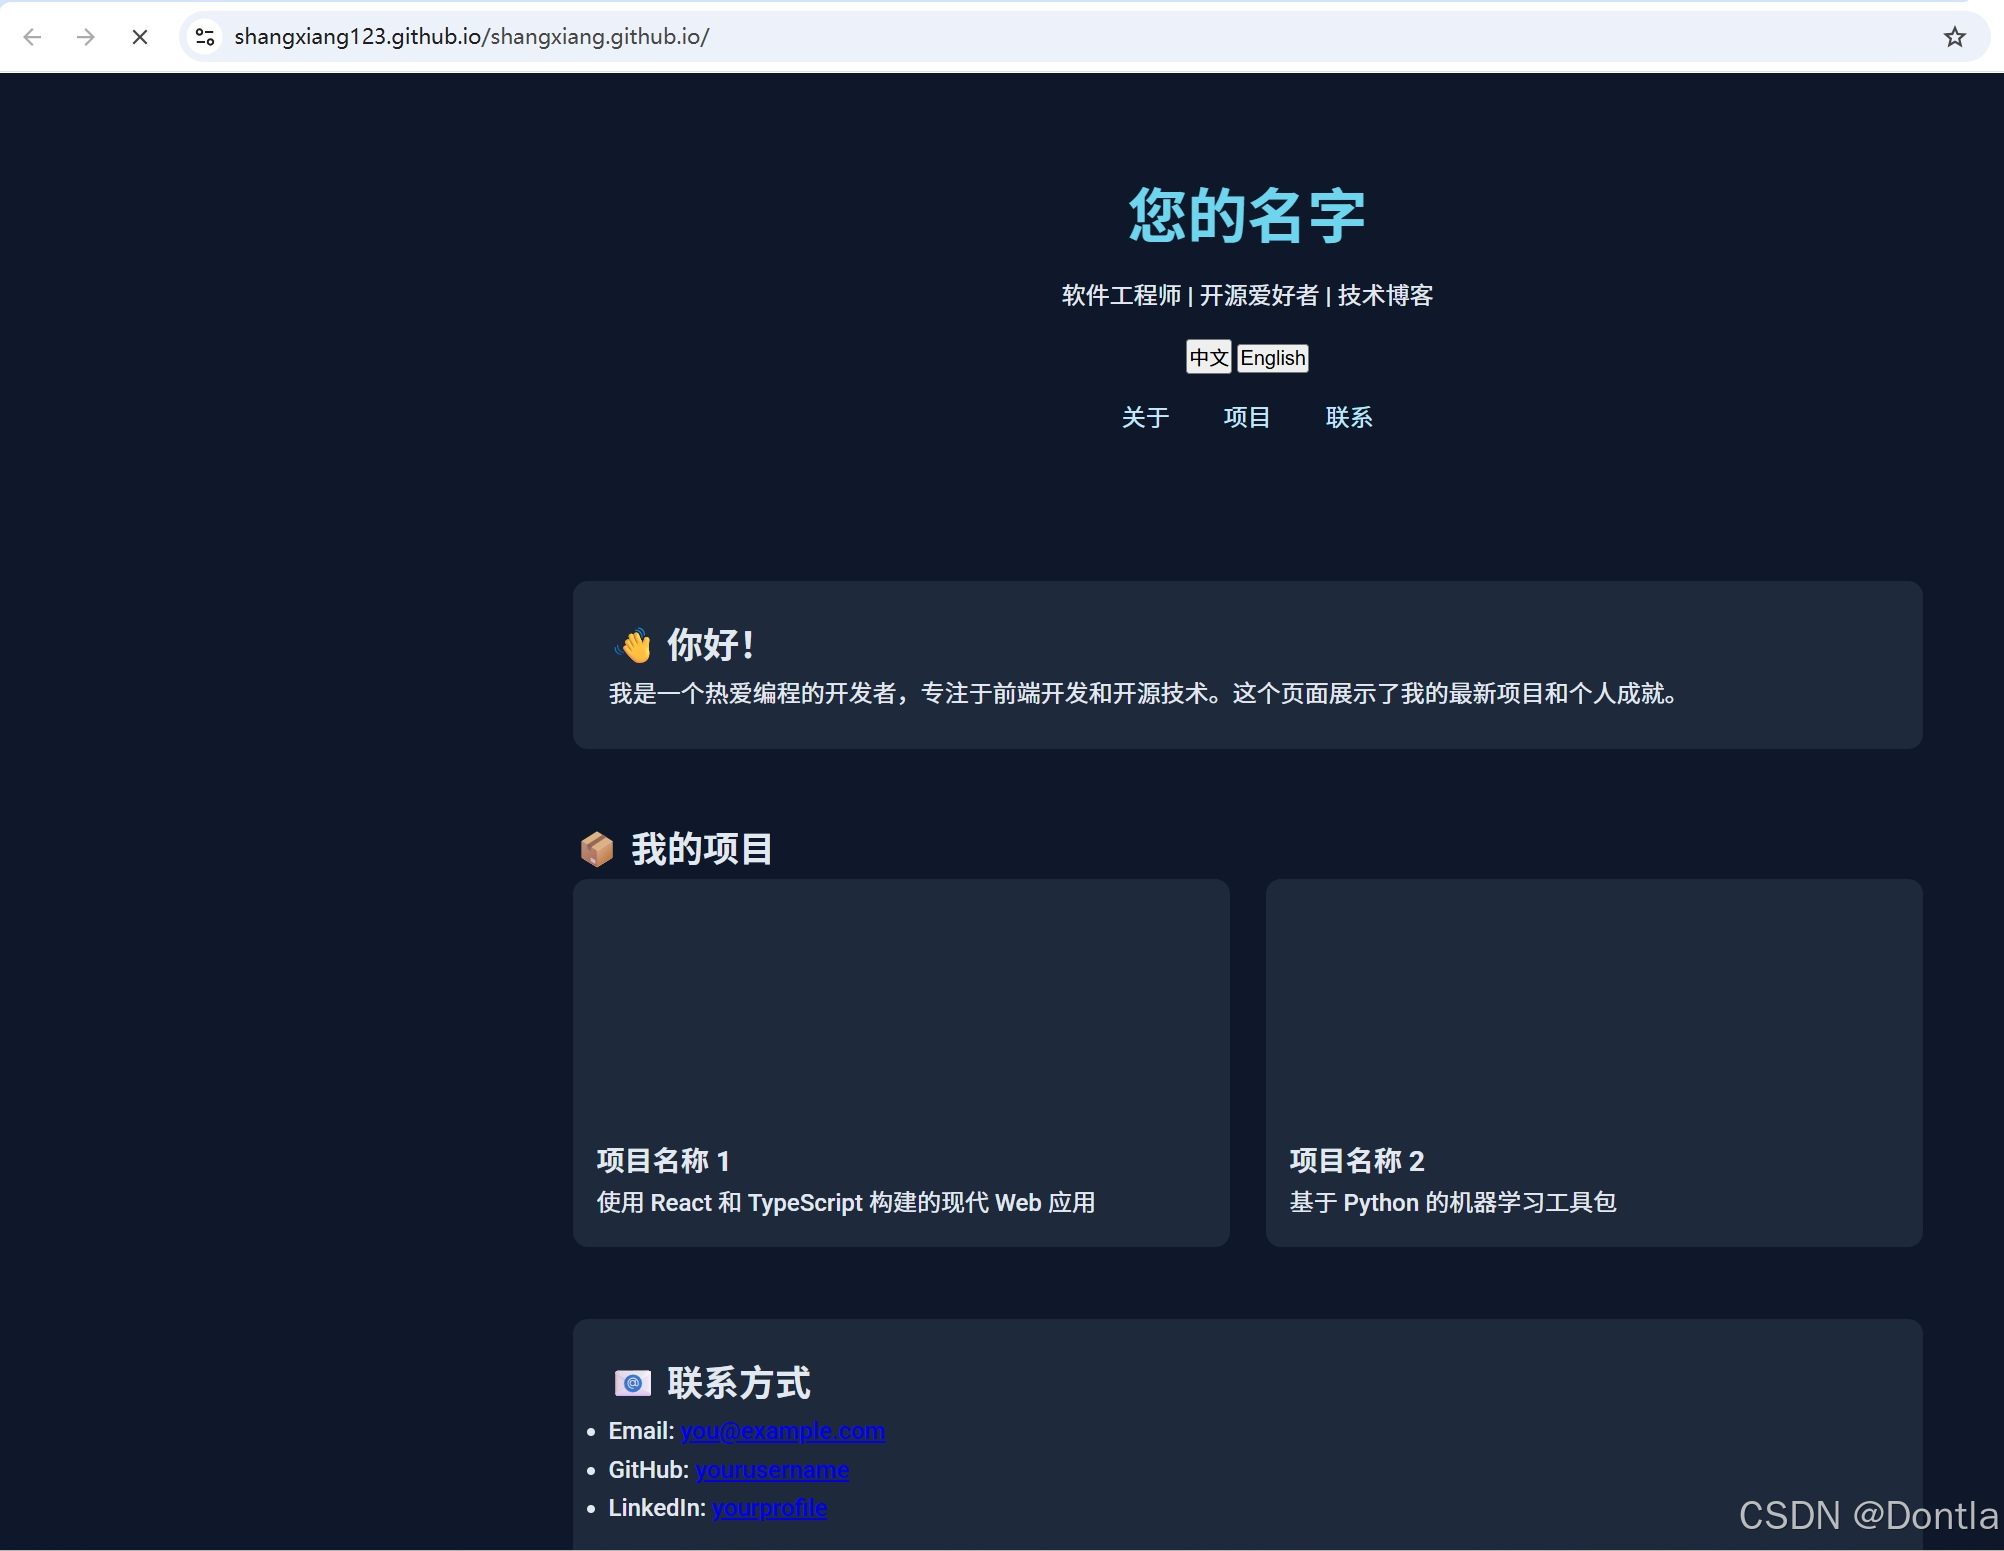This screenshot has width=2004, height=1551.
Task: Open site information icon beside the URL
Action: (205, 37)
